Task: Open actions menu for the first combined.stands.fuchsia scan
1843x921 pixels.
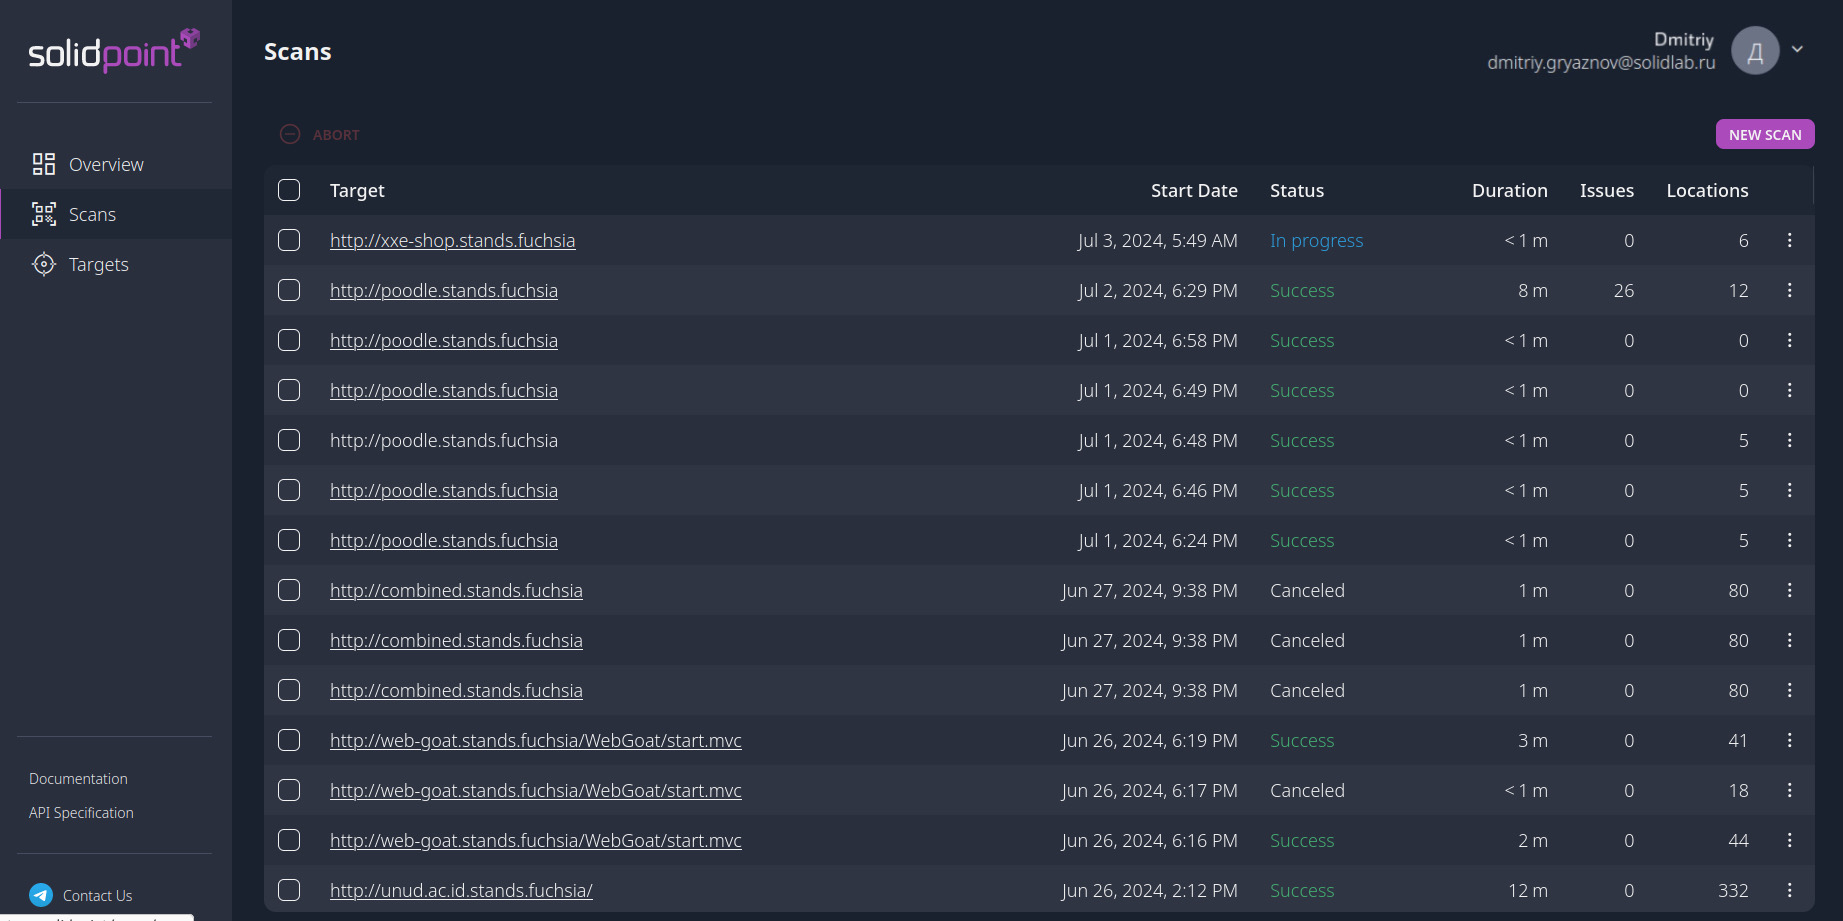Action: 1789,590
